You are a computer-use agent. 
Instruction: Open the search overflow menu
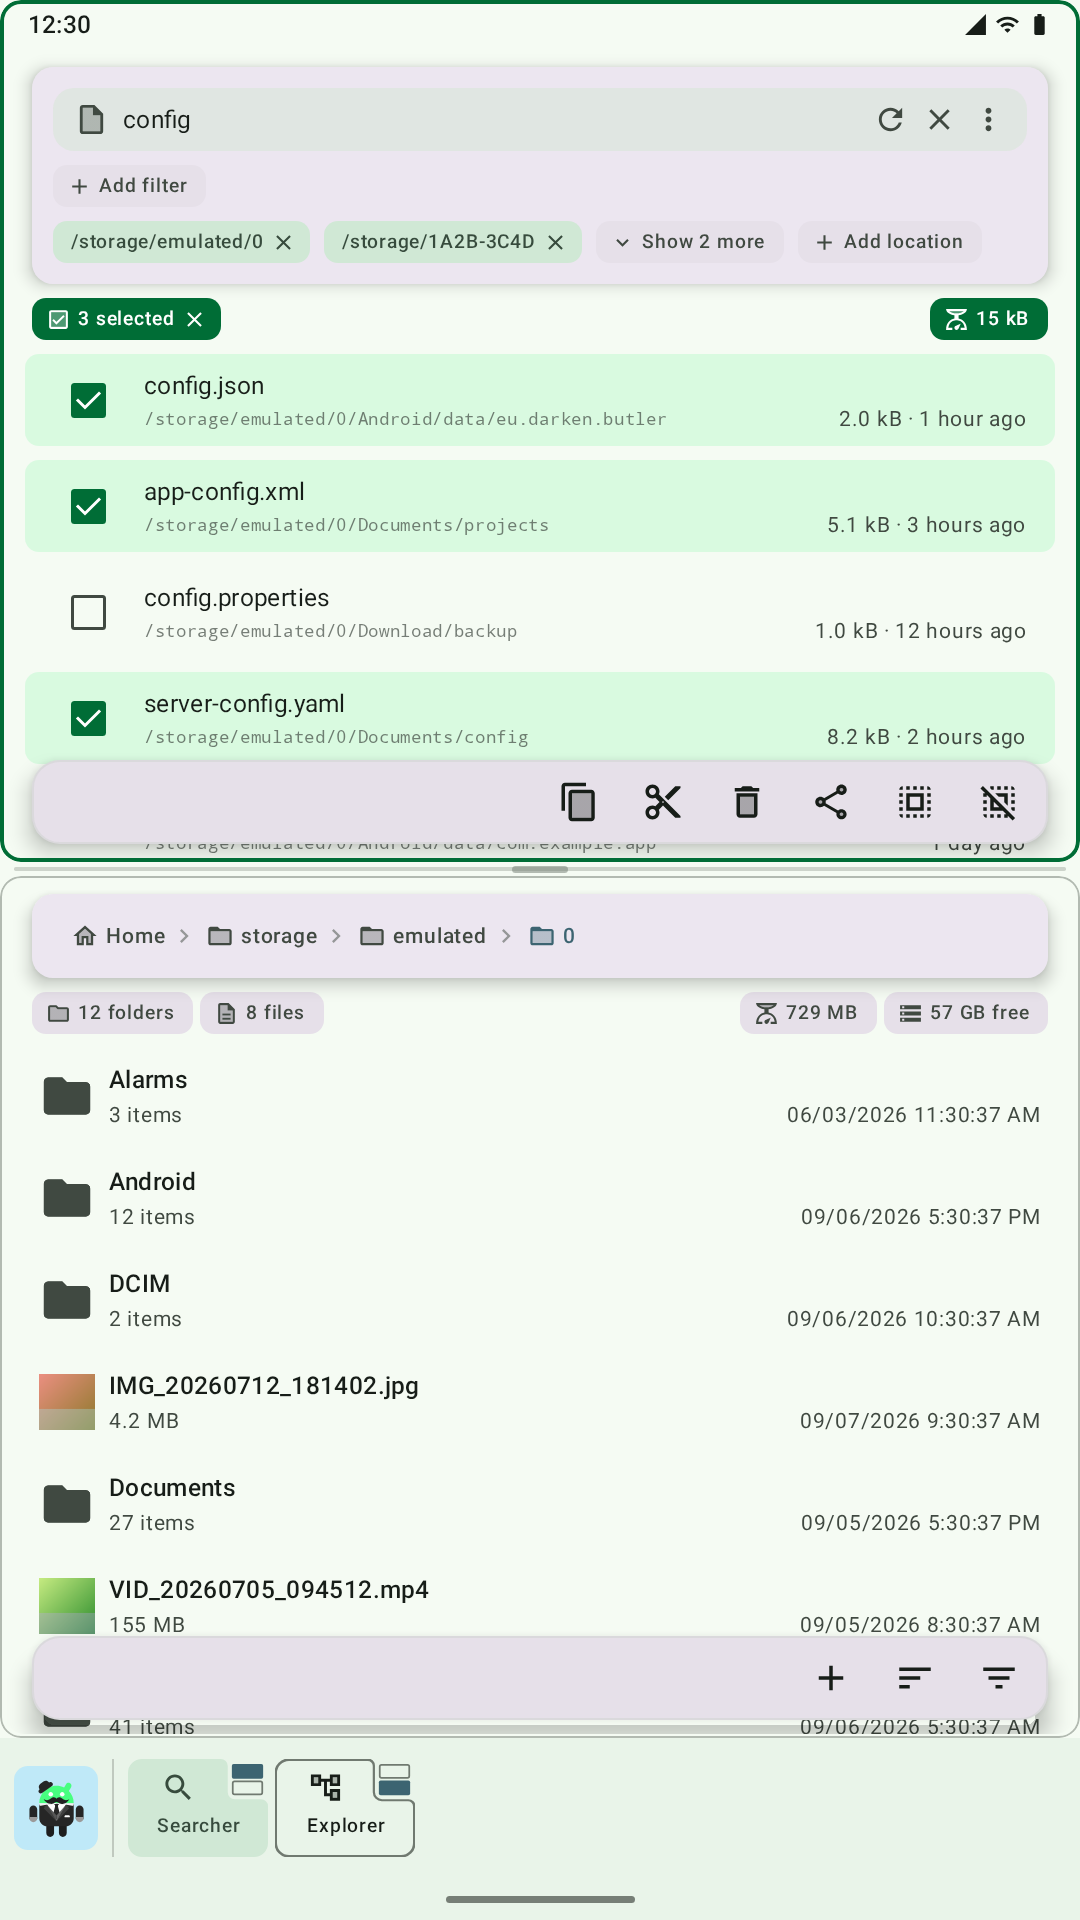pyautogui.click(x=988, y=120)
